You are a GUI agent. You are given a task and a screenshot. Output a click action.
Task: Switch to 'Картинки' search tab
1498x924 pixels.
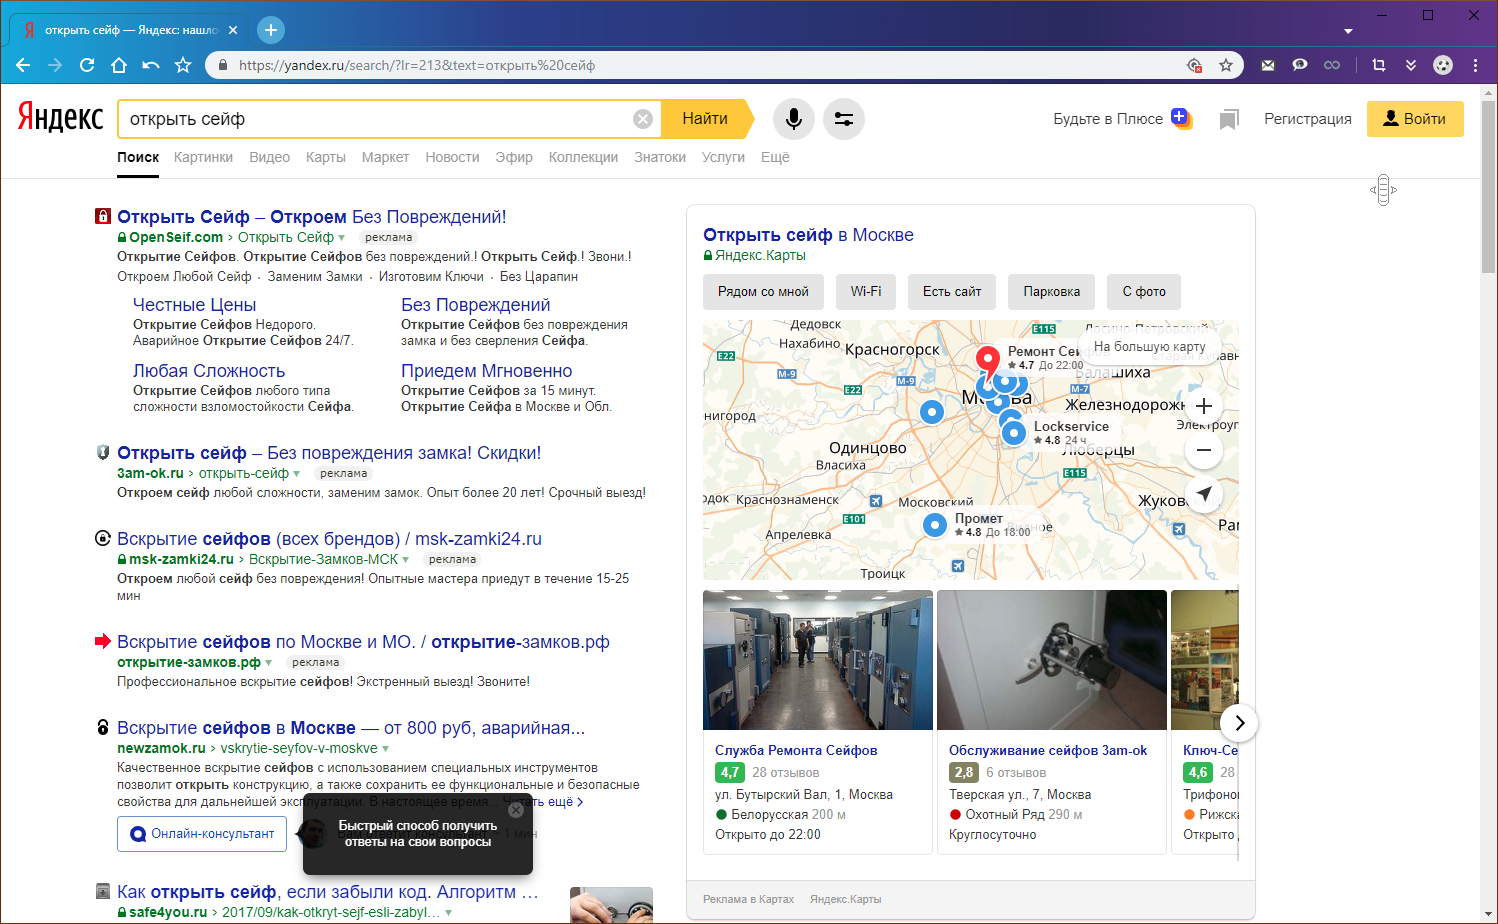pos(203,157)
